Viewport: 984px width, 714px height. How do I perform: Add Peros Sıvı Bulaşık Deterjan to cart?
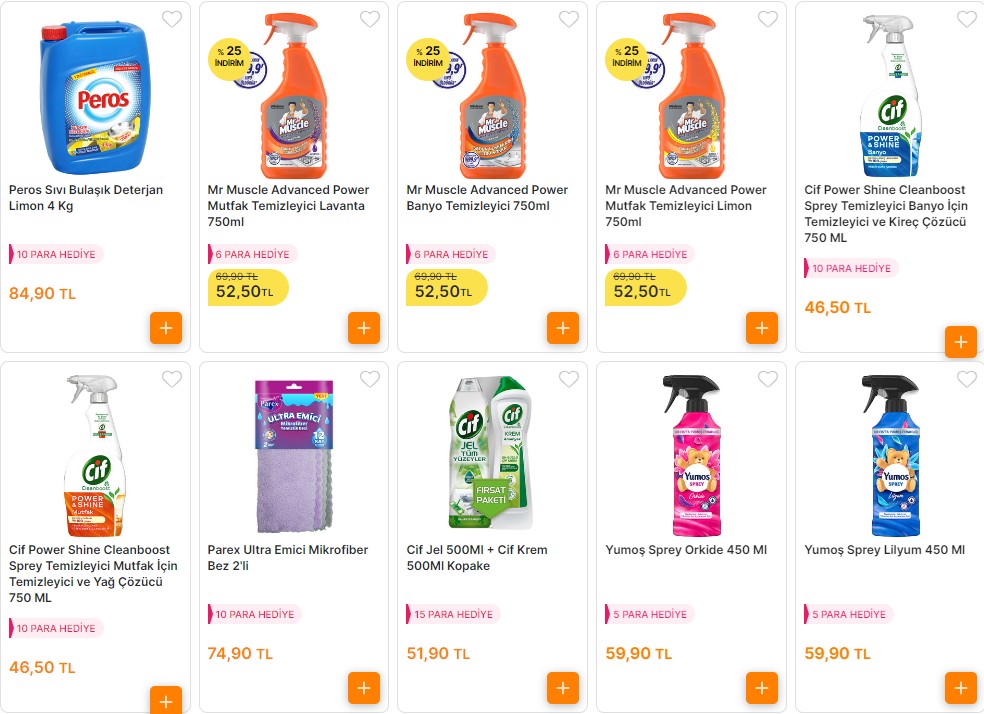click(x=166, y=328)
